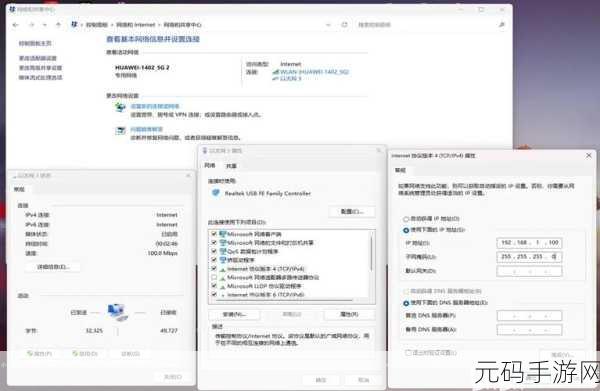Uncheck the Internet 协议版本 6 (TCP/IPv6) checkbox
Screen dimensions: 600x391
click(x=214, y=295)
